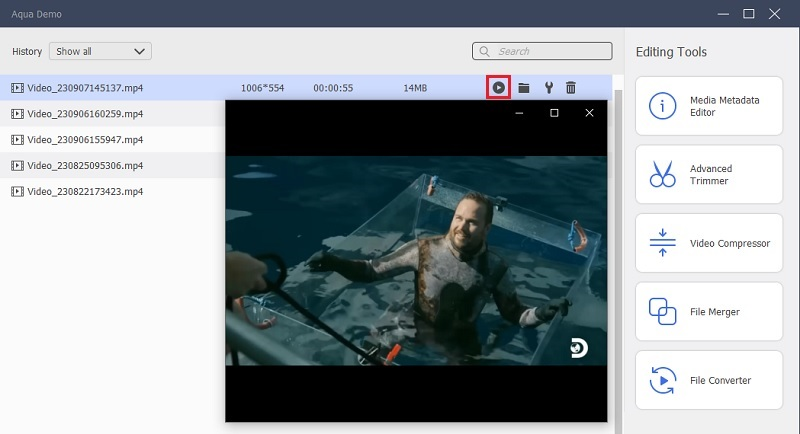
Task: Click the video preview frame
Action: pyautogui.click(x=416, y=260)
